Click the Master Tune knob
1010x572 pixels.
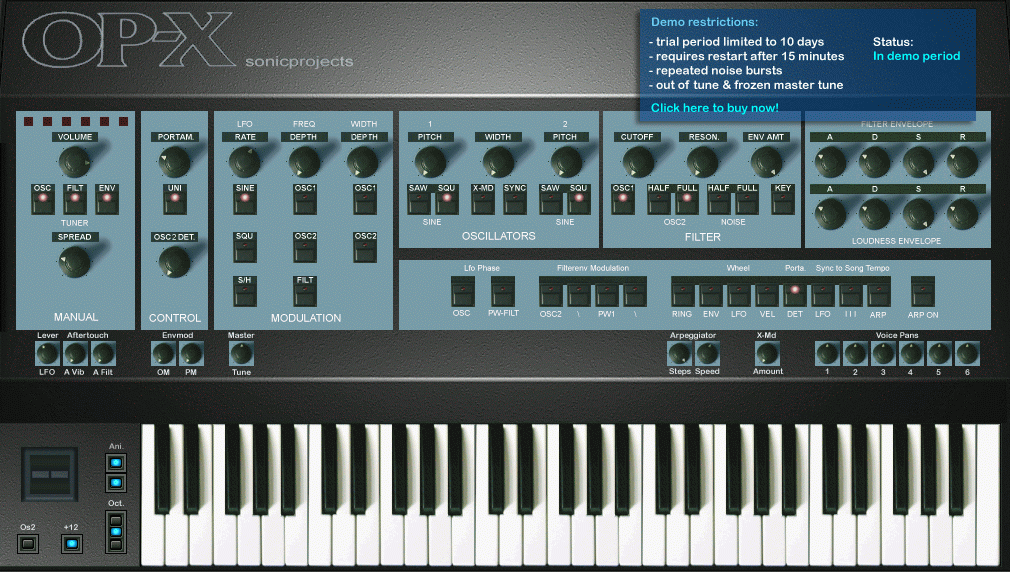241,353
